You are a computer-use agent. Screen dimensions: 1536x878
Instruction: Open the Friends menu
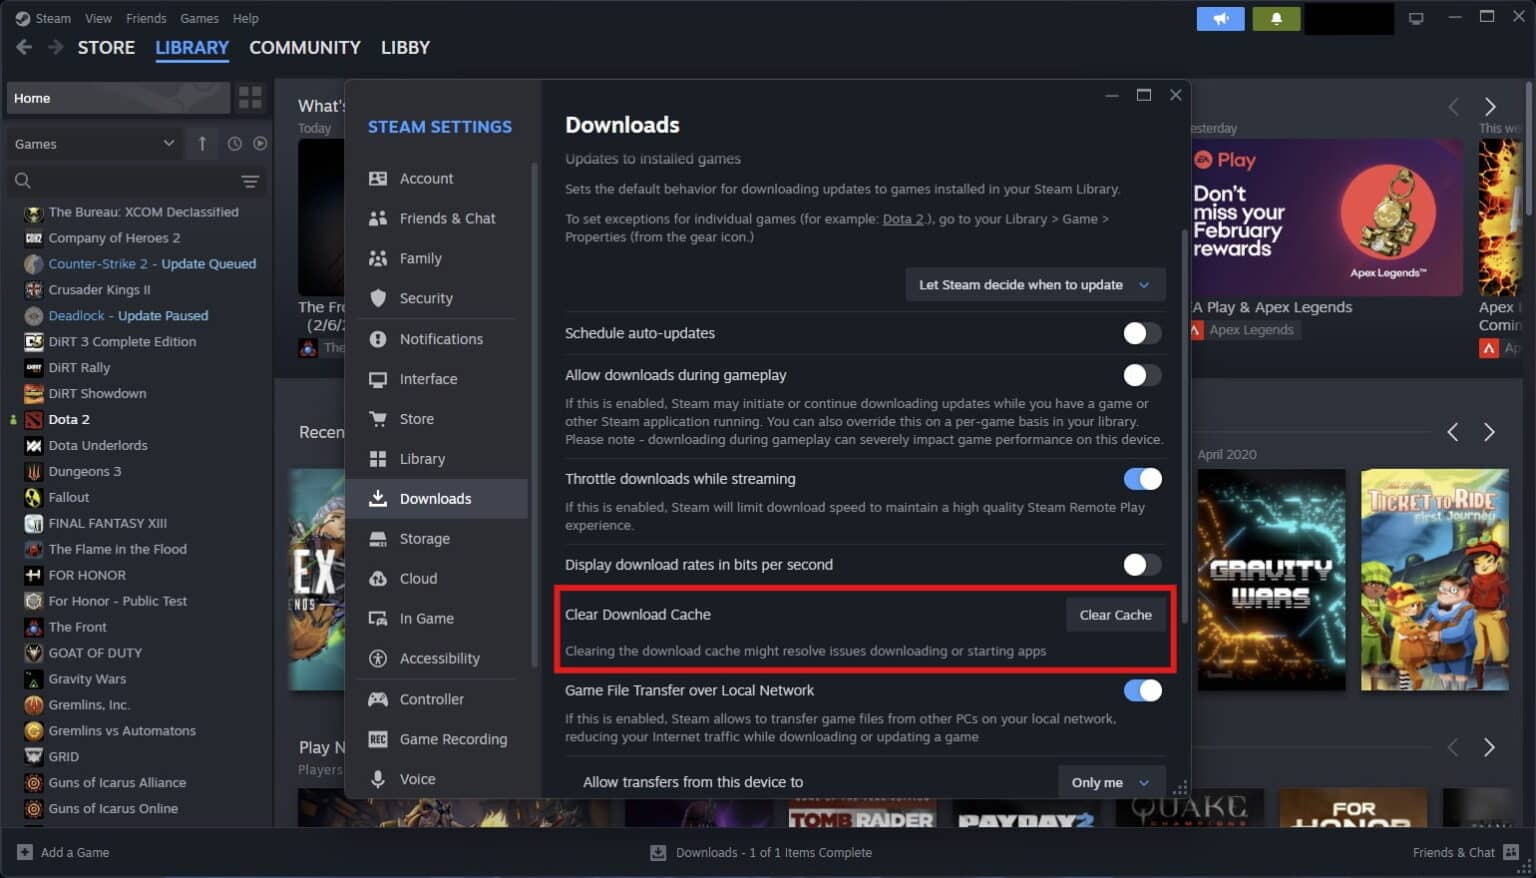click(x=146, y=18)
